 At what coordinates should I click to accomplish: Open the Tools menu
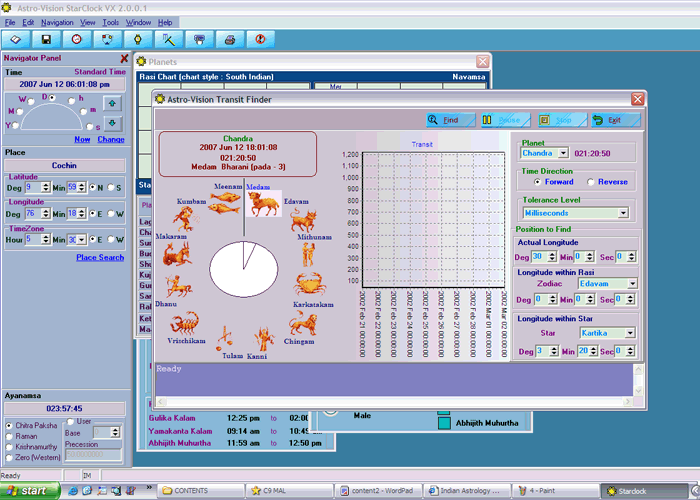coord(110,22)
